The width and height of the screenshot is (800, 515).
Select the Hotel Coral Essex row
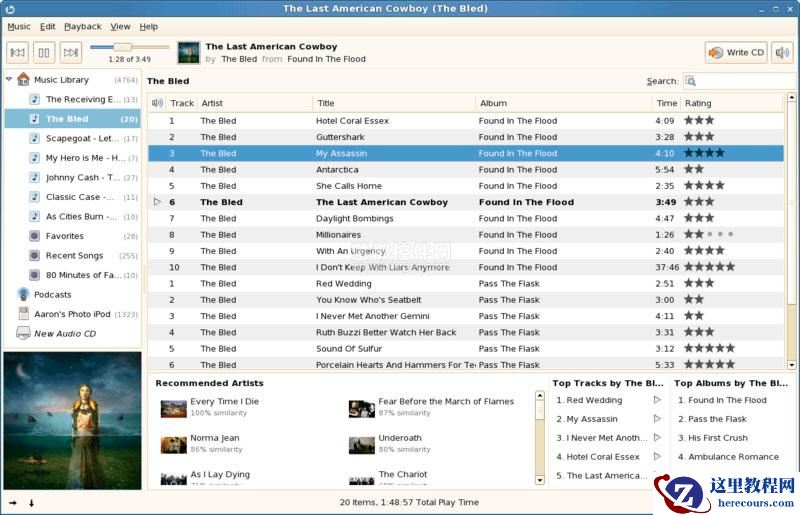pos(466,121)
